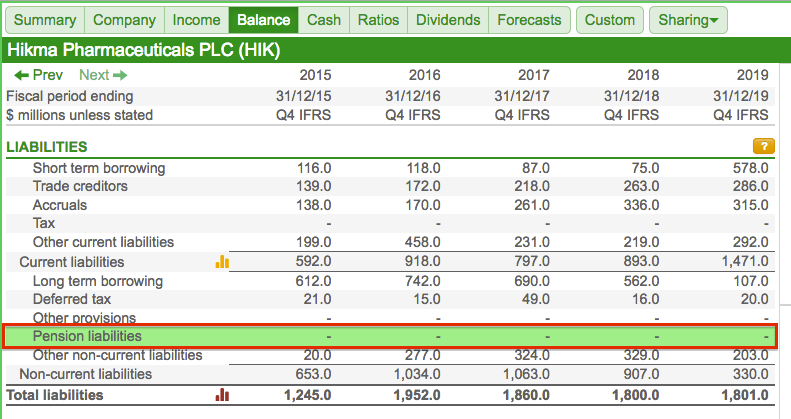This screenshot has width=791, height=419.
Task: Click the 2019 column header
Action: coord(753,75)
